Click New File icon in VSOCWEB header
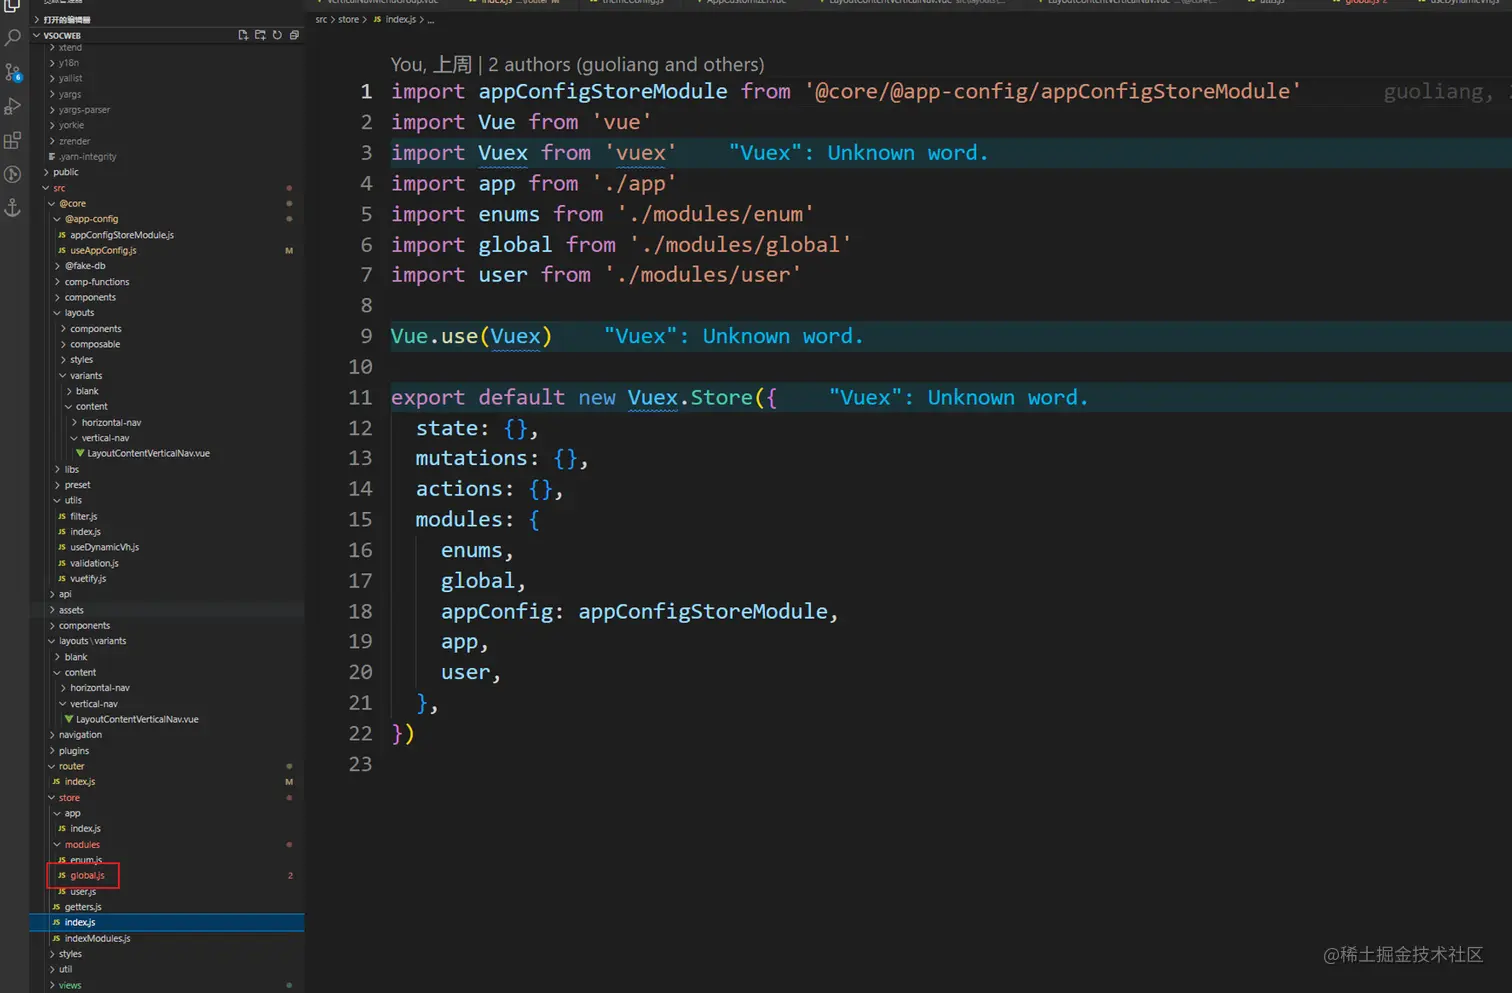Image resolution: width=1512 pixels, height=993 pixels. 243,35
